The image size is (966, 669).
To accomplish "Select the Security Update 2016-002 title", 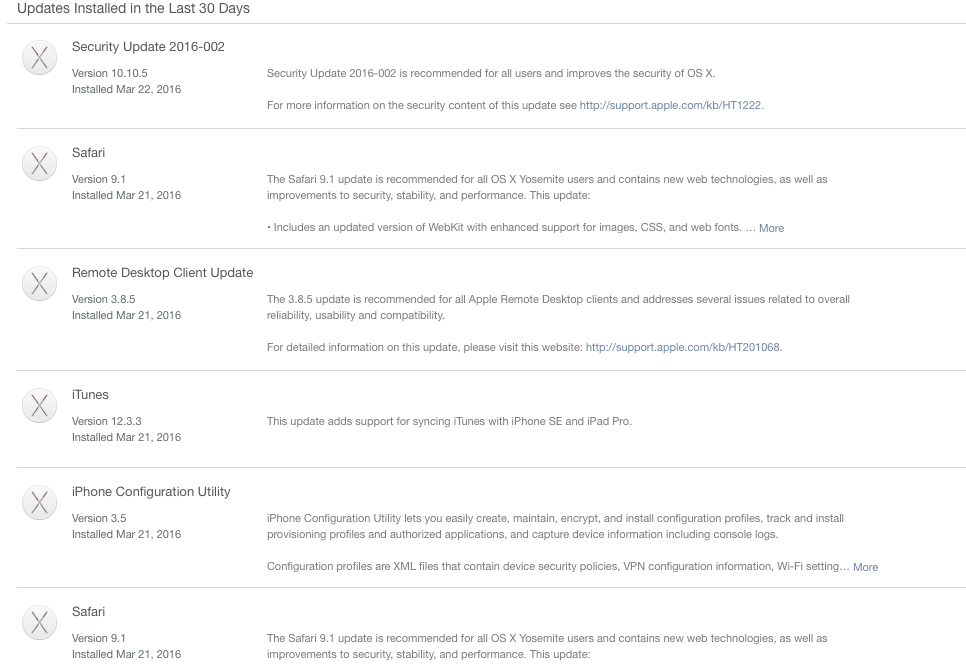I will (148, 47).
